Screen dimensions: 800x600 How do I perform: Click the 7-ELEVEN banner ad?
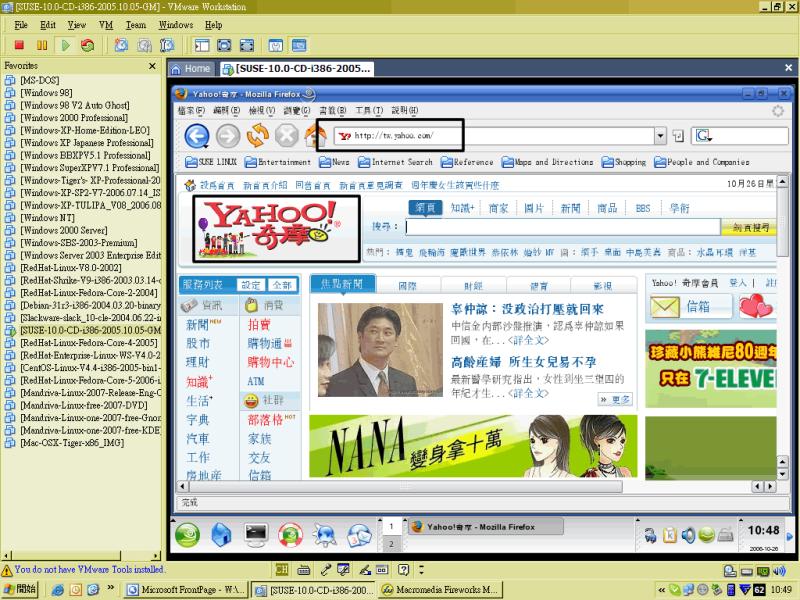pyautogui.click(x=711, y=368)
